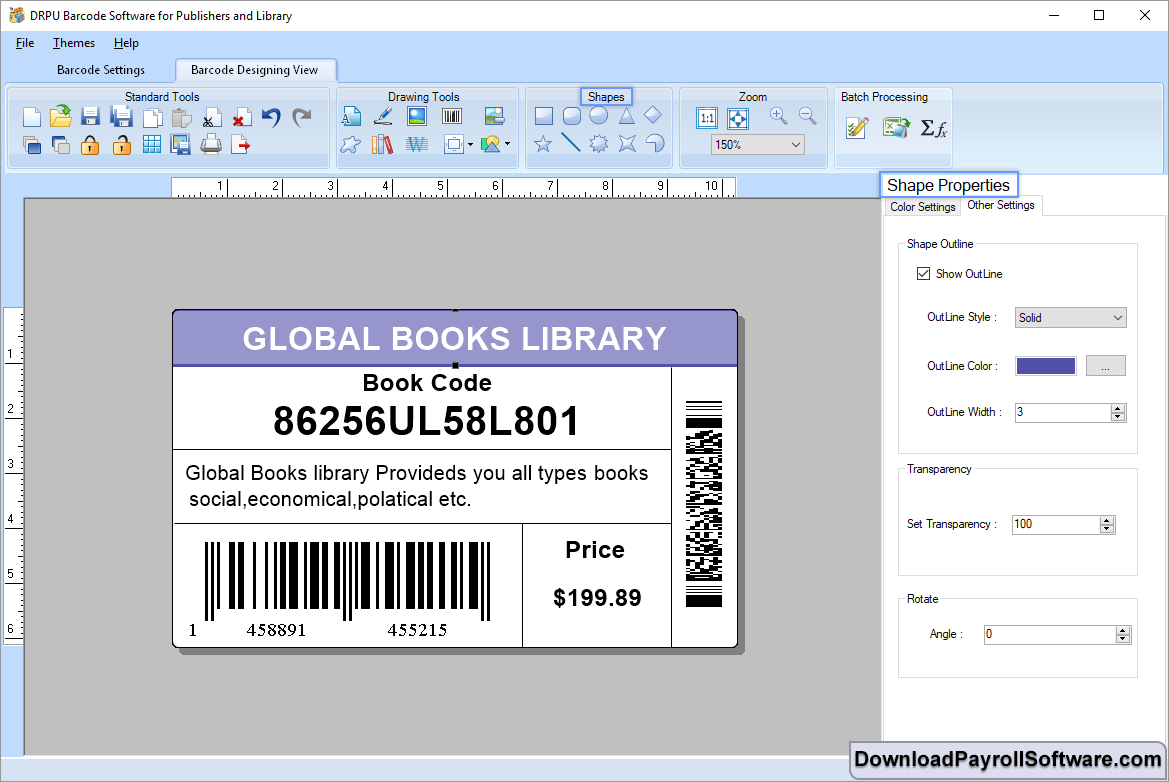
Task: Uncheck the Show OutLine checkbox
Action: click(x=923, y=273)
